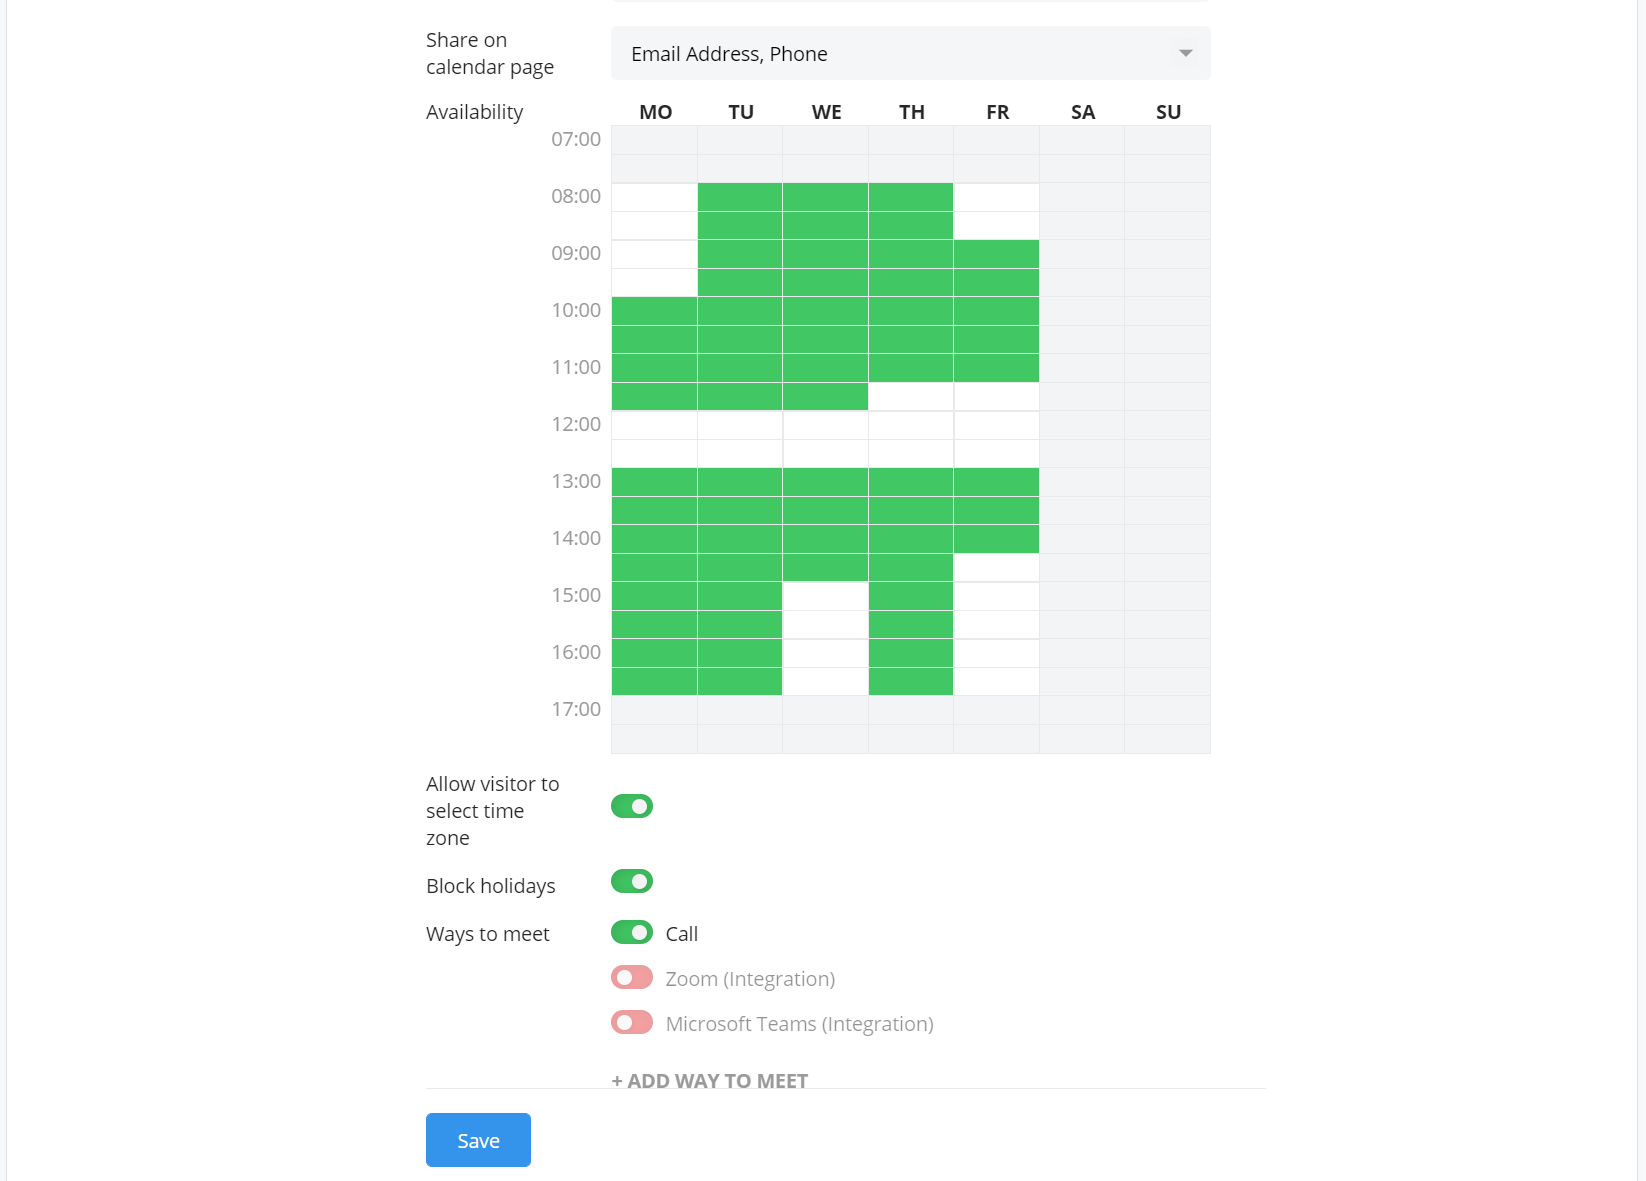Click the Friday 15:00 empty slot

pos(996,596)
